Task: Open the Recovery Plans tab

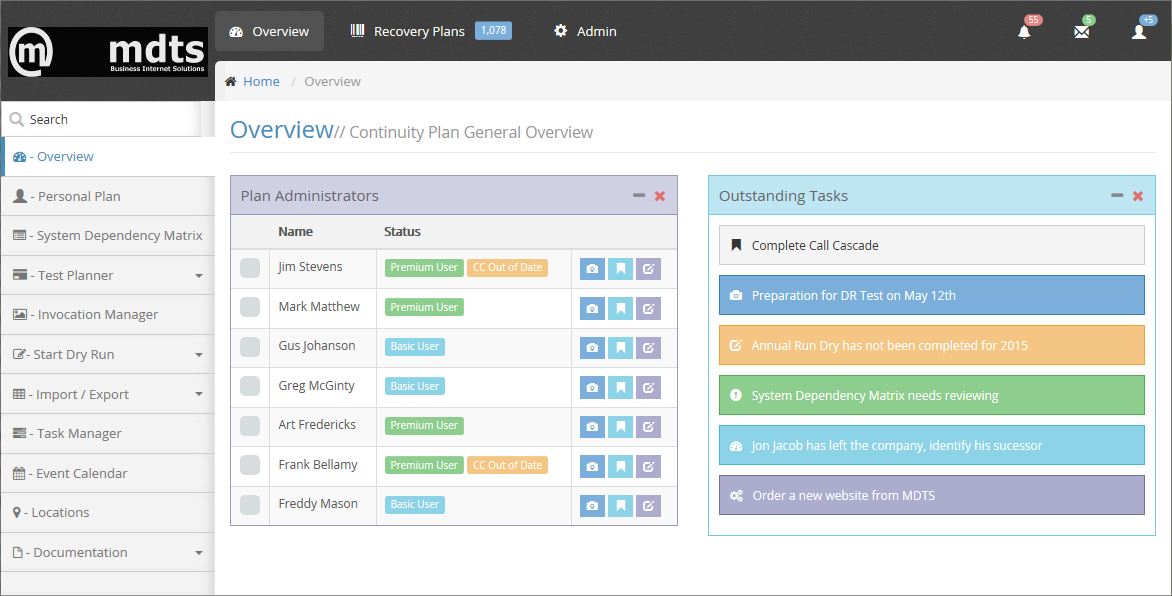Action: (x=431, y=31)
